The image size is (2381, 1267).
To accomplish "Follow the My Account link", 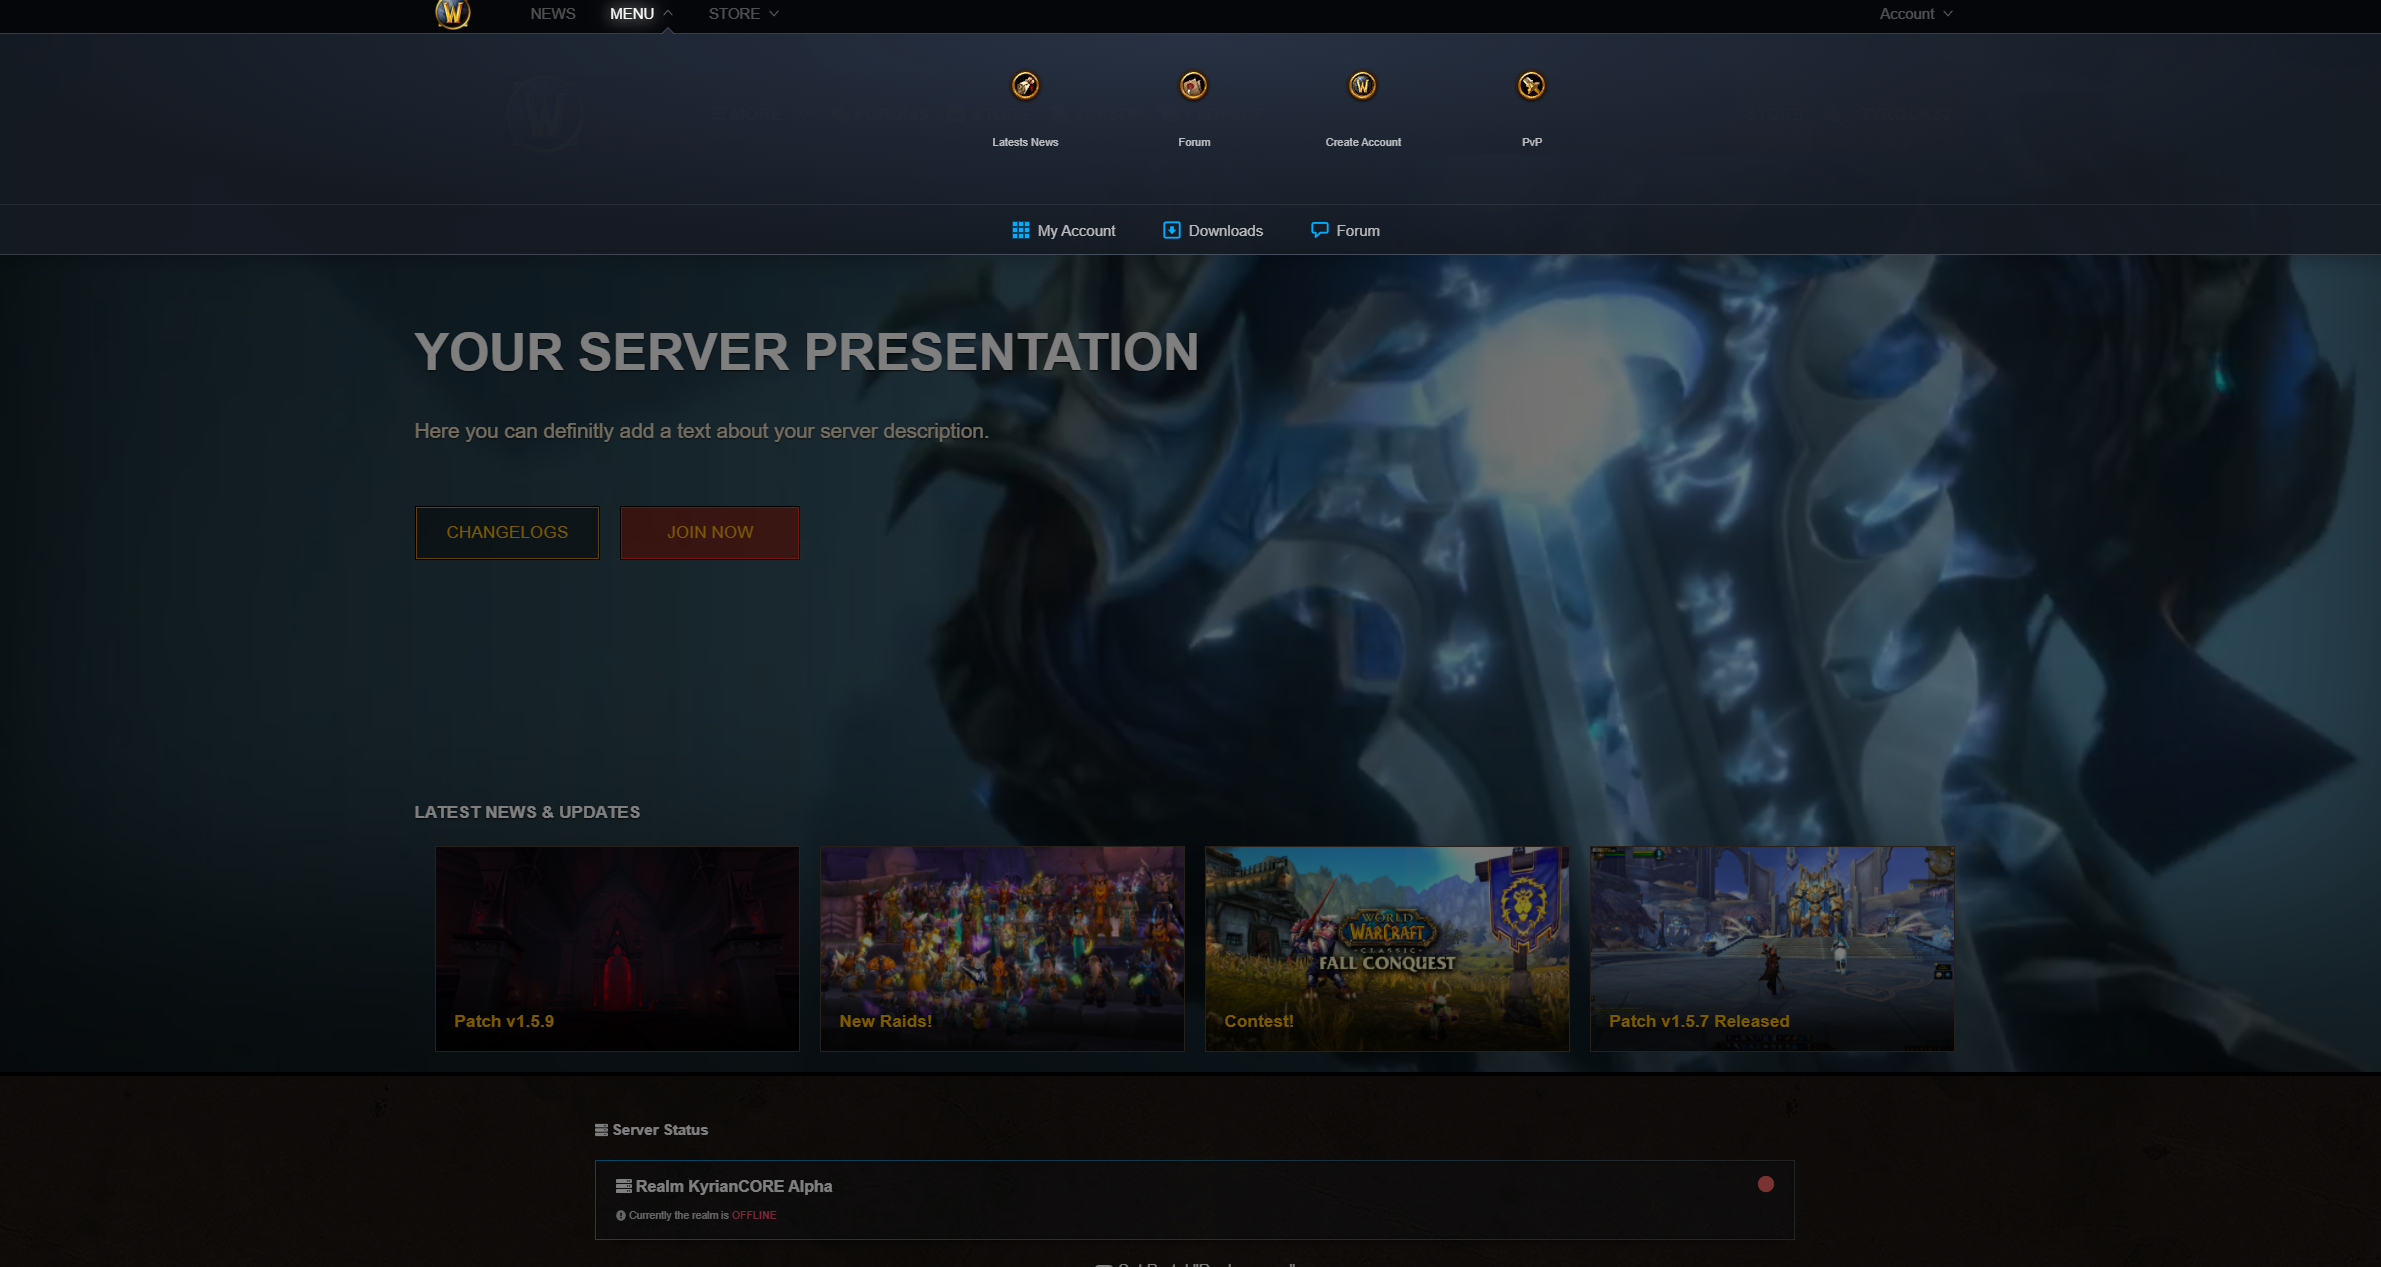I will click(1076, 231).
